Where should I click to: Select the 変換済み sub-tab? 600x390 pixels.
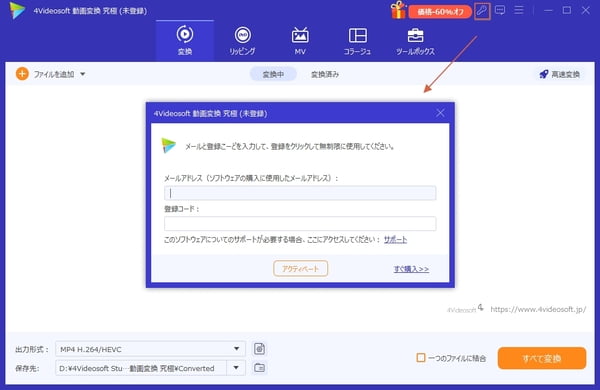coord(324,74)
